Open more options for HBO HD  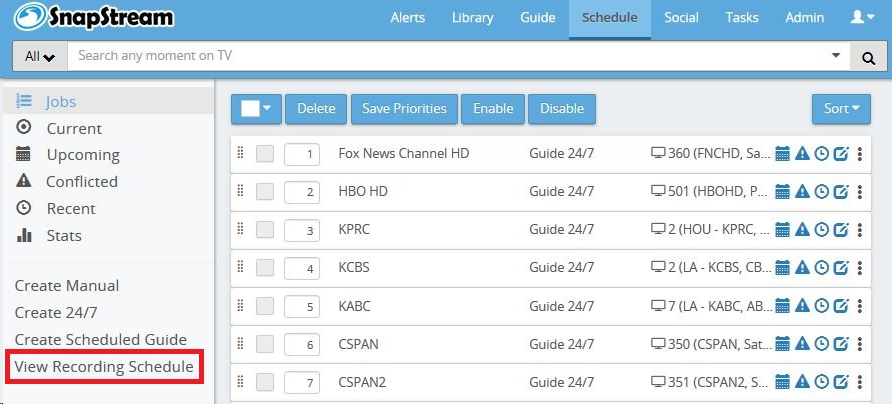(x=860, y=192)
